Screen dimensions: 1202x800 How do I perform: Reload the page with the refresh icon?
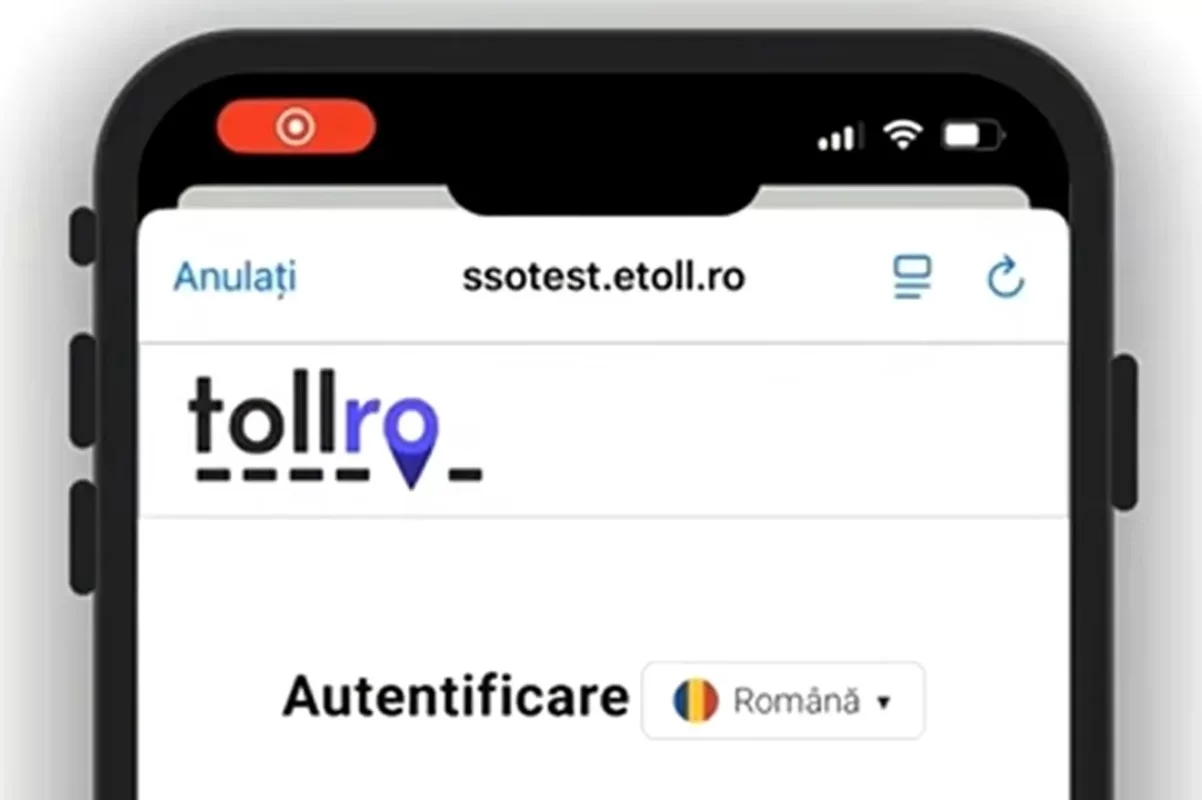tap(1005, 277)
